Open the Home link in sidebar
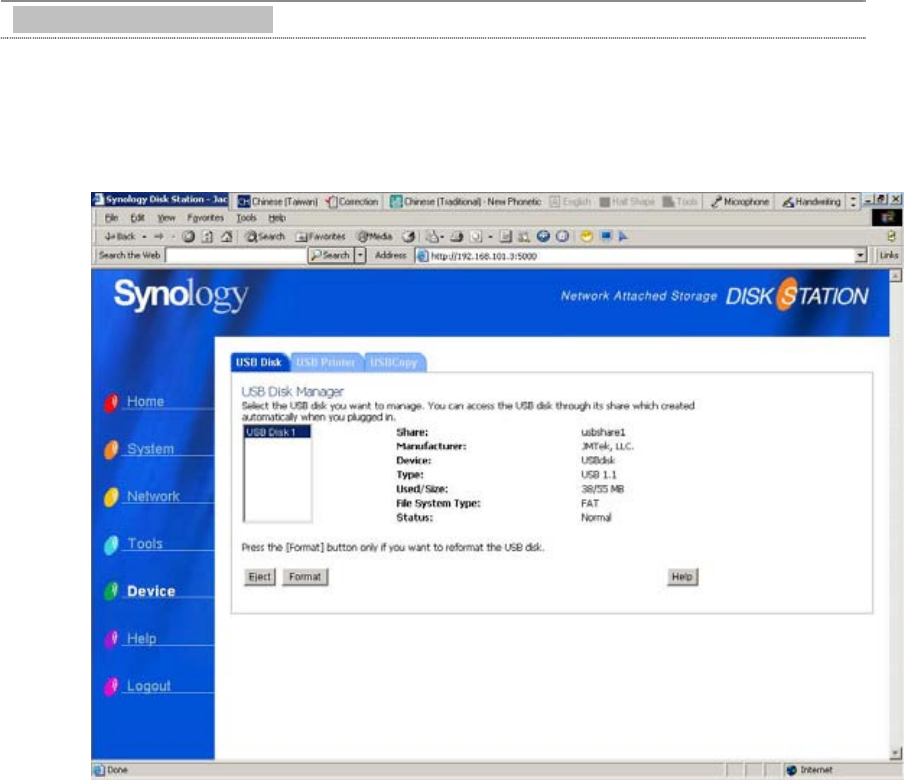 [145, 402]
